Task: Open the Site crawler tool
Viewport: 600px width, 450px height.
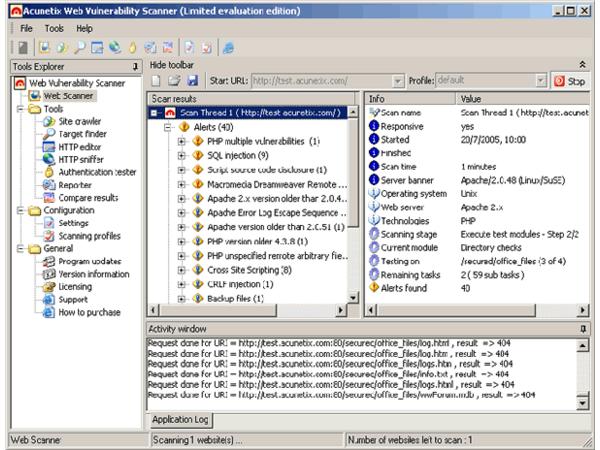Action: [x=80, y=121]
